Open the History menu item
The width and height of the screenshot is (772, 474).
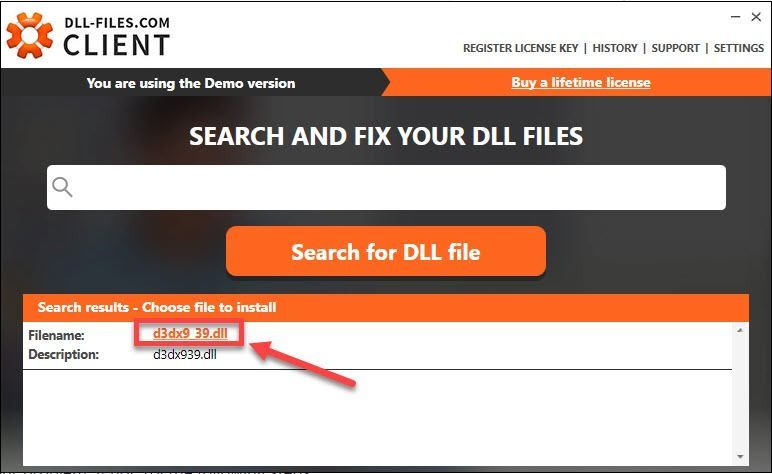click(x=615, y=48)
